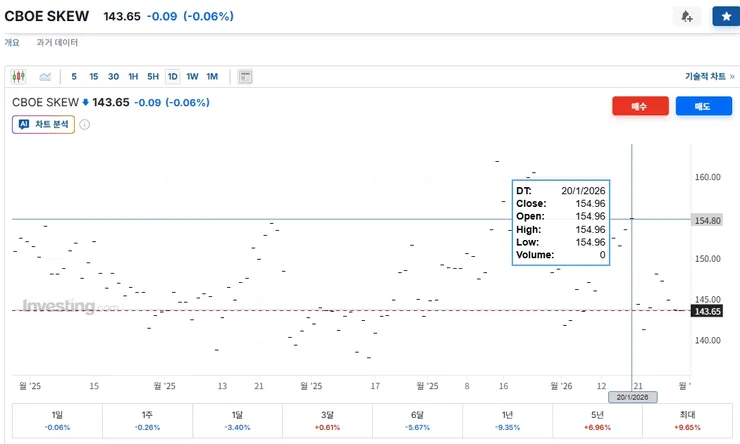This screenshot has height=444, width=740.
Task: Select the 1년 range showing -9.35%
Action: (x=507, y=421)
